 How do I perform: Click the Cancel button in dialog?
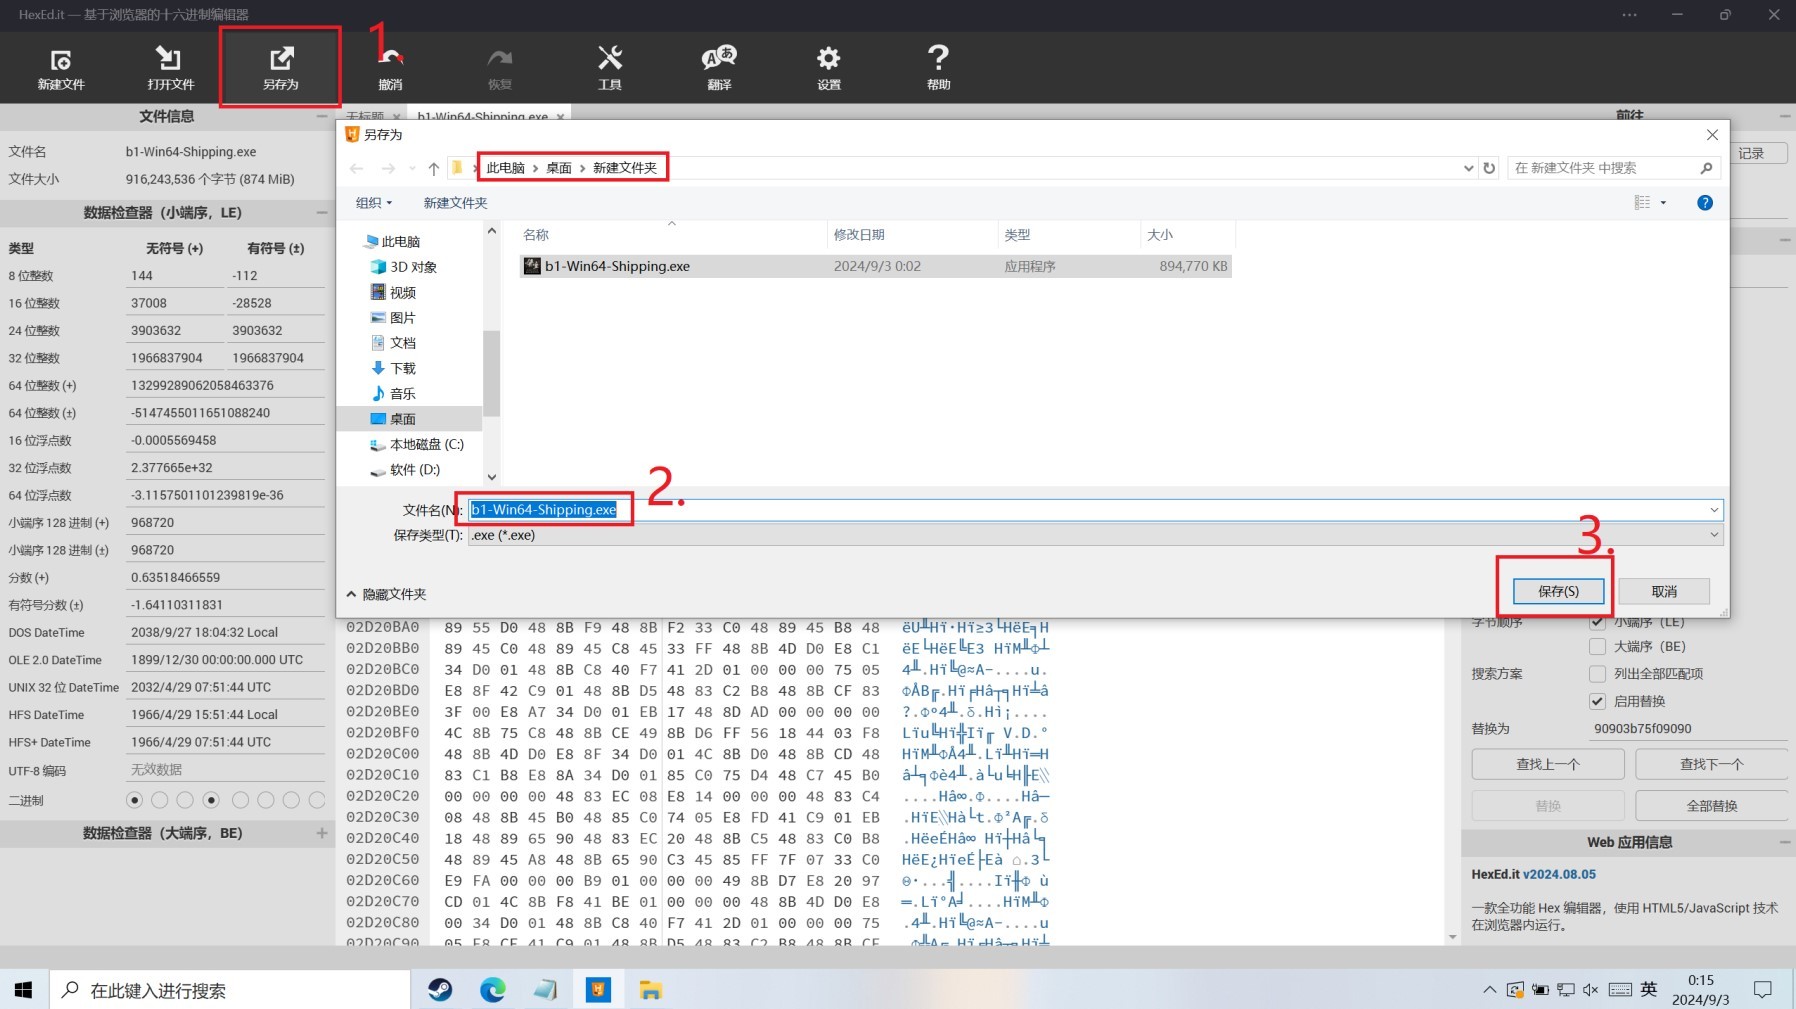pyautogui.click(x=1664, y=591)
